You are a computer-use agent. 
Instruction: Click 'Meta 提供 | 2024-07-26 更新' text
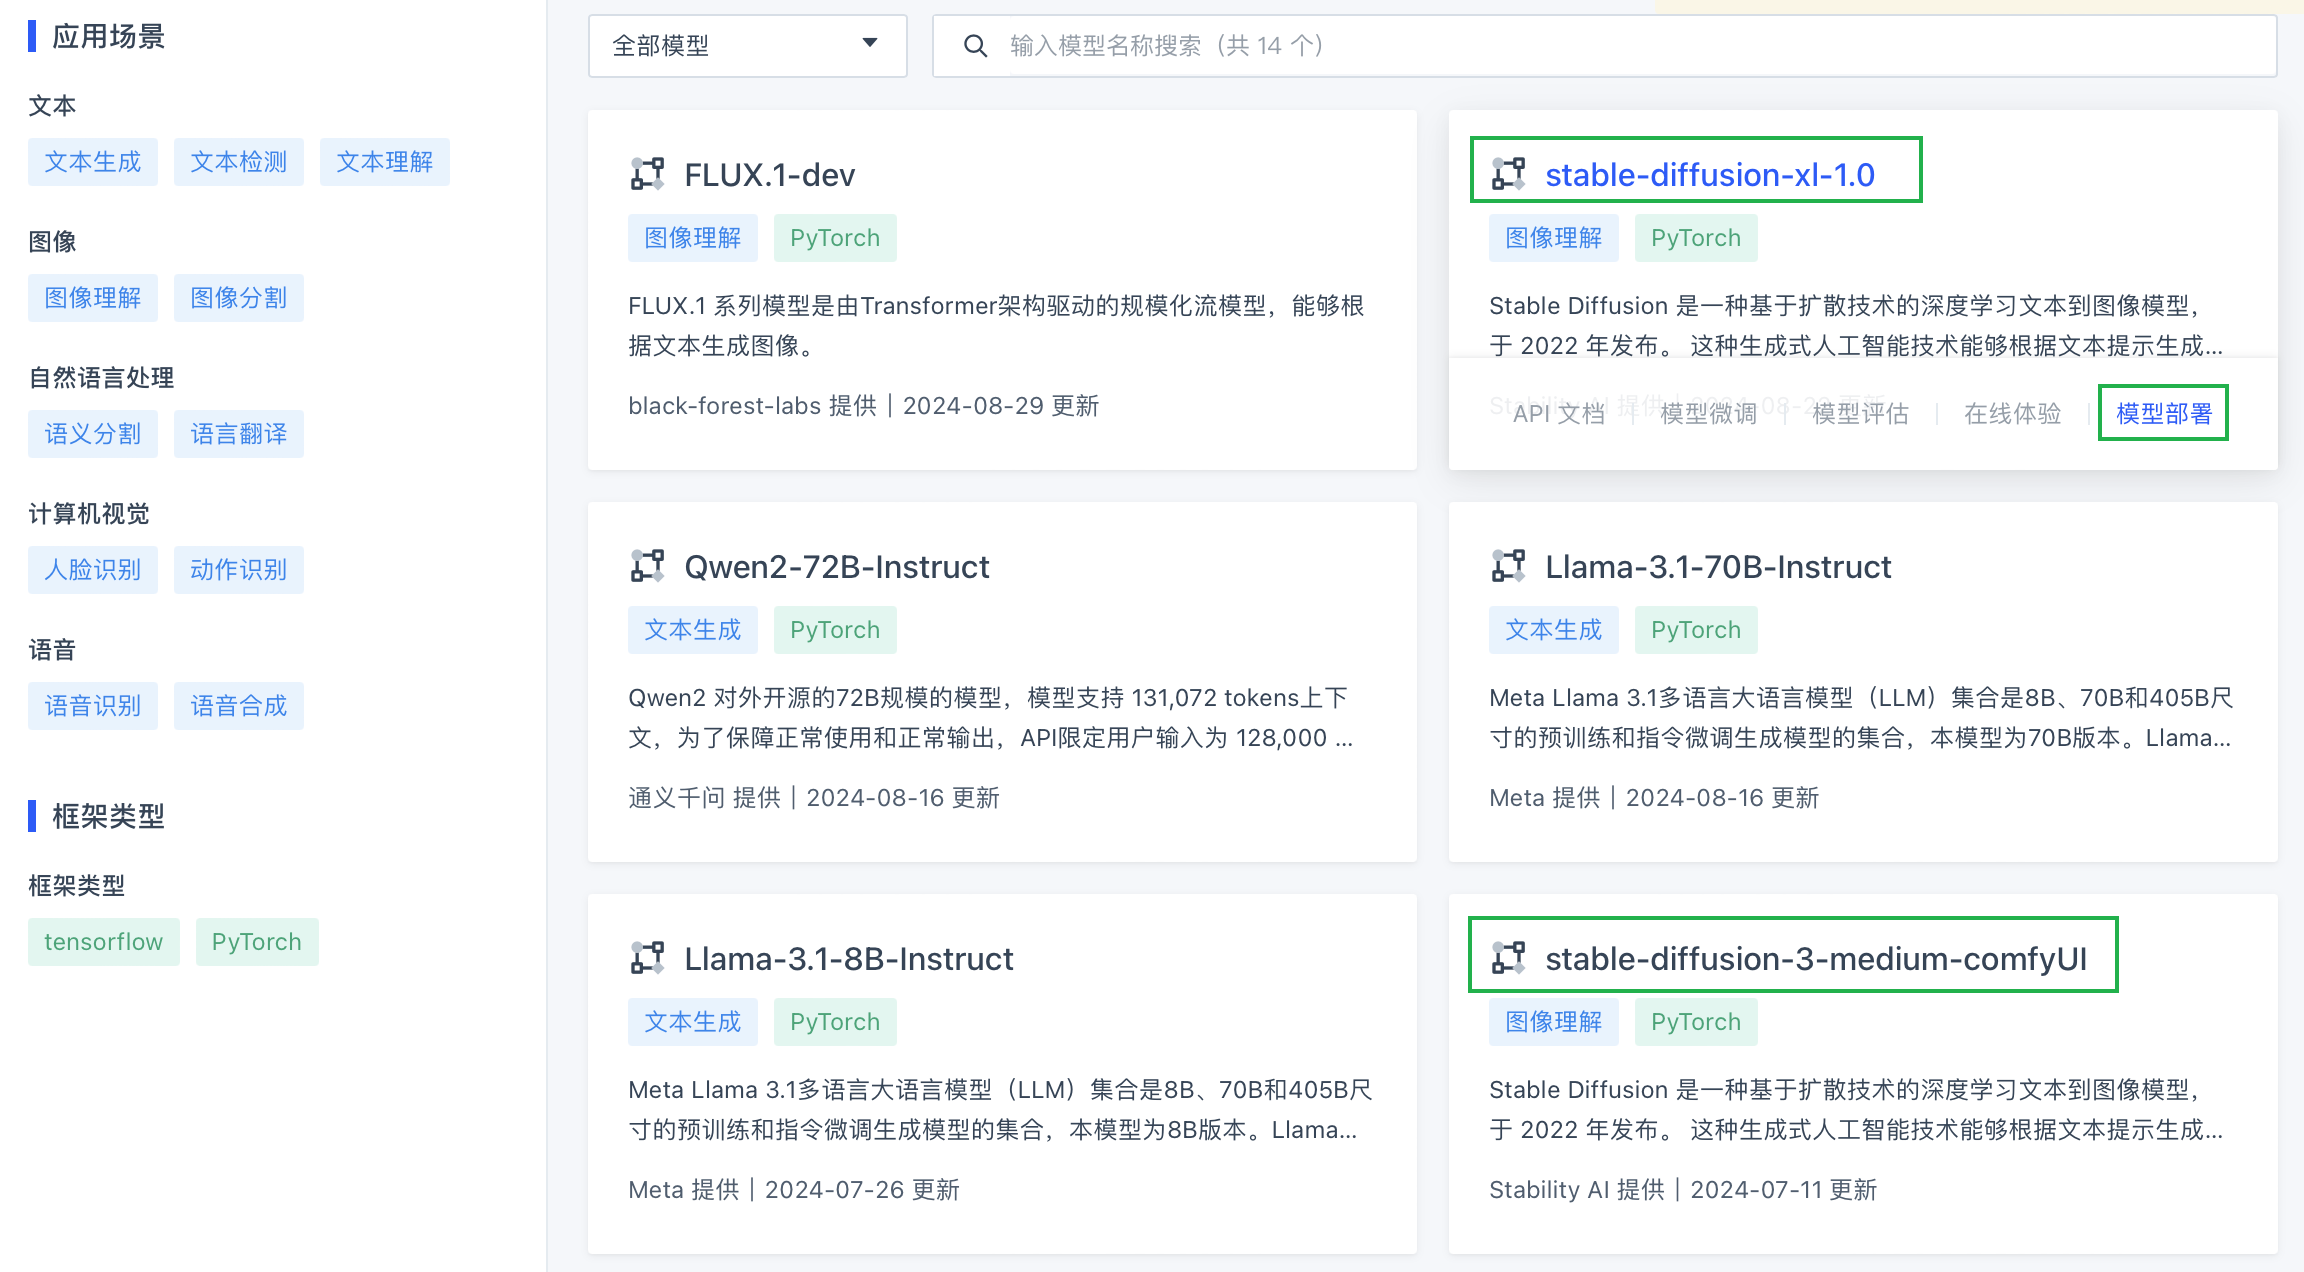(794, 1190)
